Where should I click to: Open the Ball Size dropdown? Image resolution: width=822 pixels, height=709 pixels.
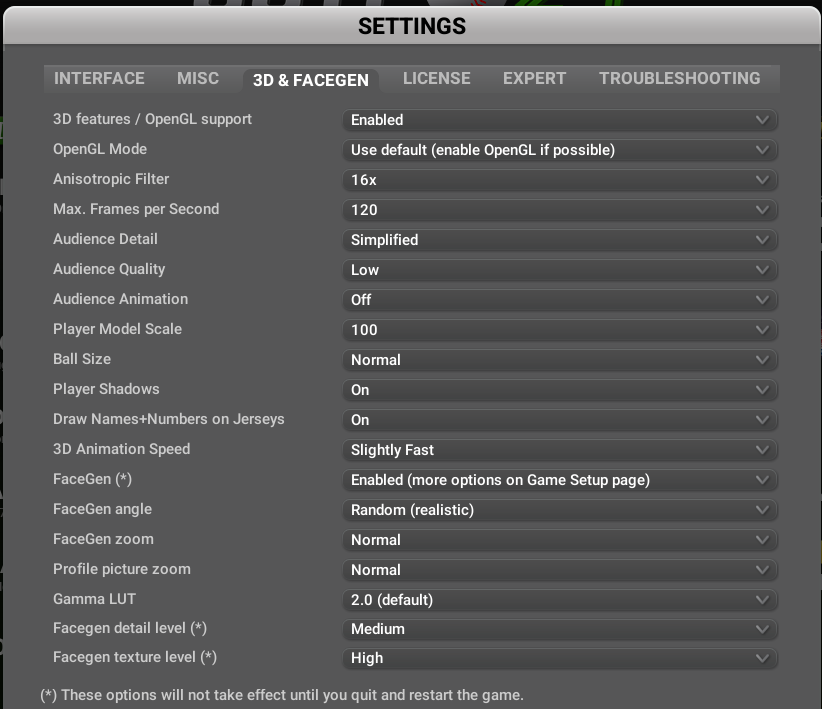(560, 360)
